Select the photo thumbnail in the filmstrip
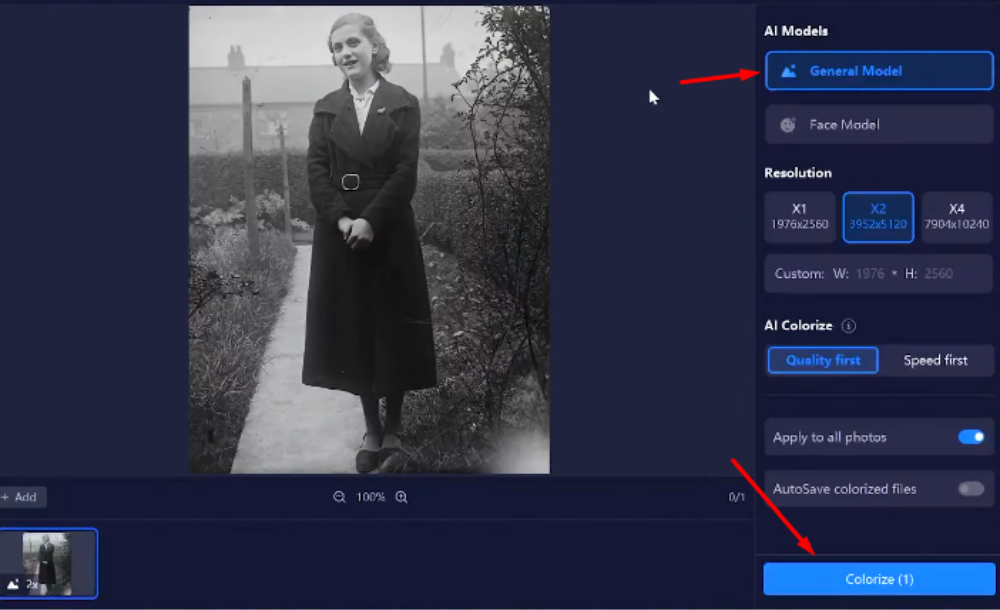The height and width of the screenshot is (610, 1000). click(x=48, y=563)
